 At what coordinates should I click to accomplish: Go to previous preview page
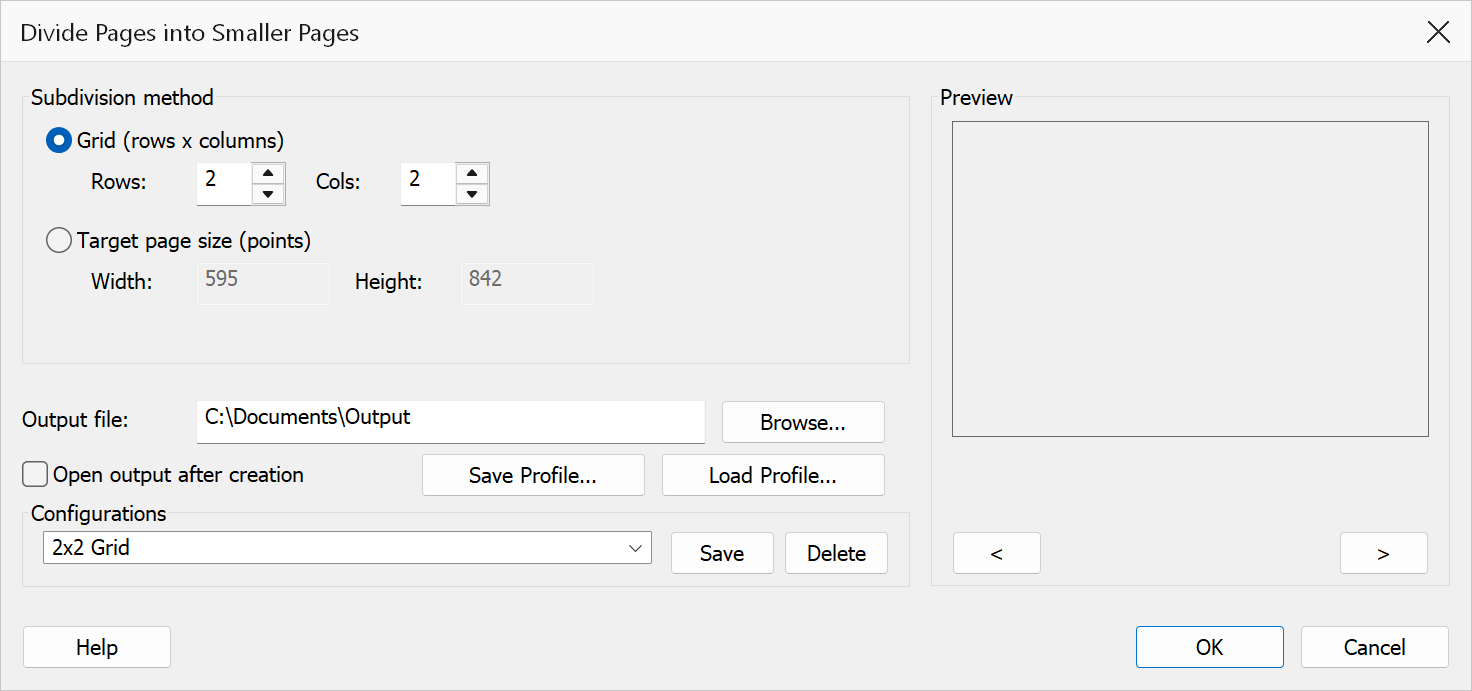[997, 553]
